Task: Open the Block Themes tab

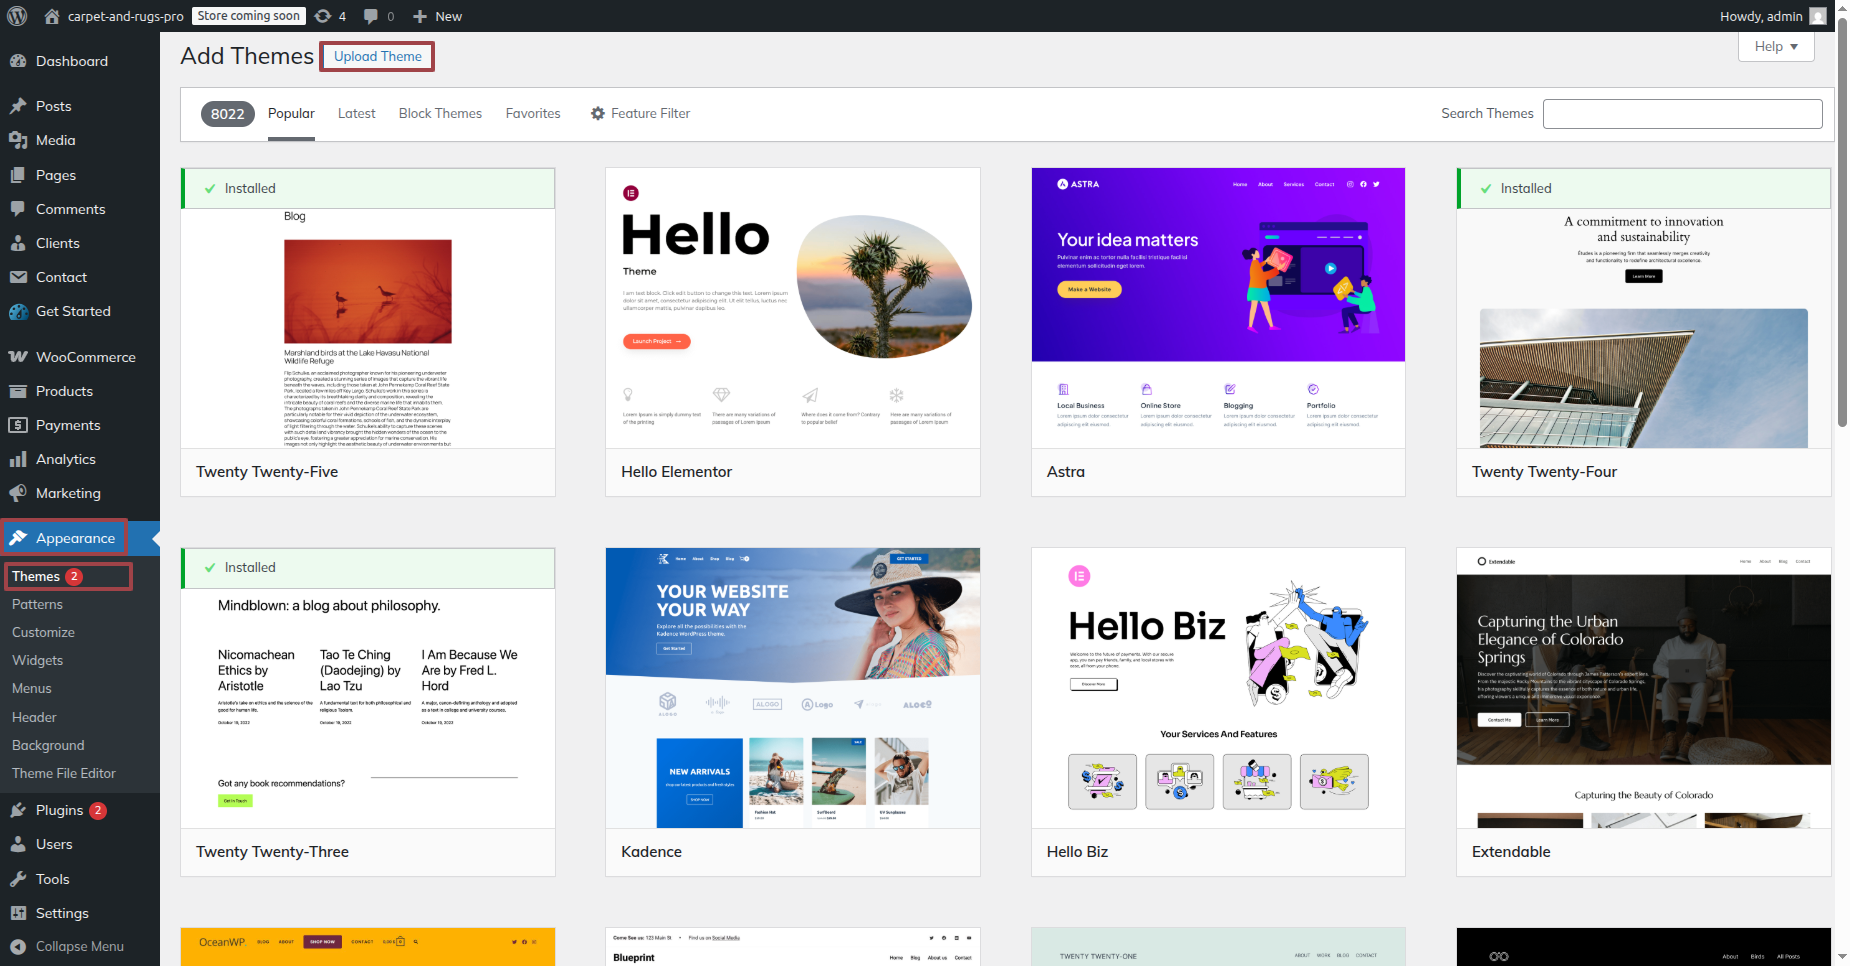Action: tap(440, 114)
